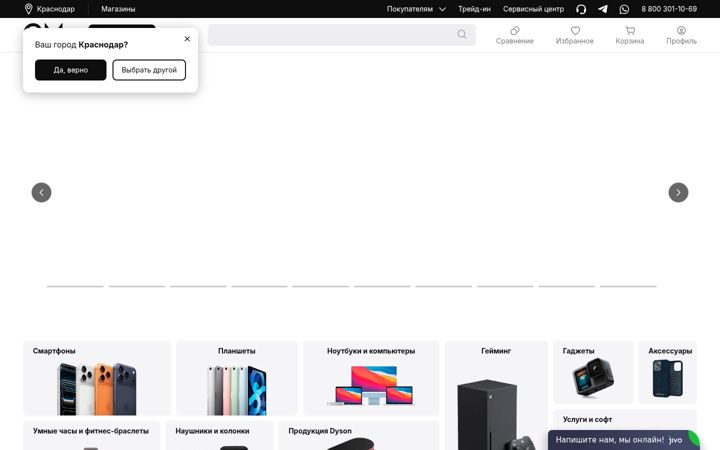Show next banner slide arrow
Image resolution: width=720 pixels, height=450 pixels.
tap(678, 192)
